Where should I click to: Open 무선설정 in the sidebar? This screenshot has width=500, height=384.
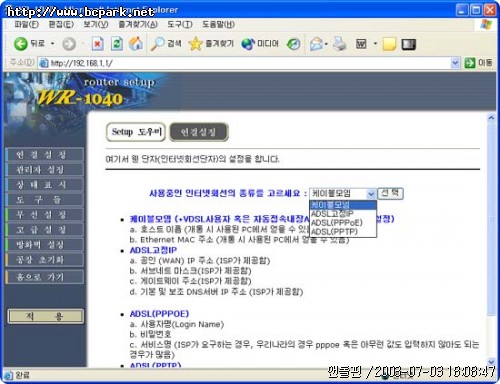pyautogui.click(x=45, y=215)
